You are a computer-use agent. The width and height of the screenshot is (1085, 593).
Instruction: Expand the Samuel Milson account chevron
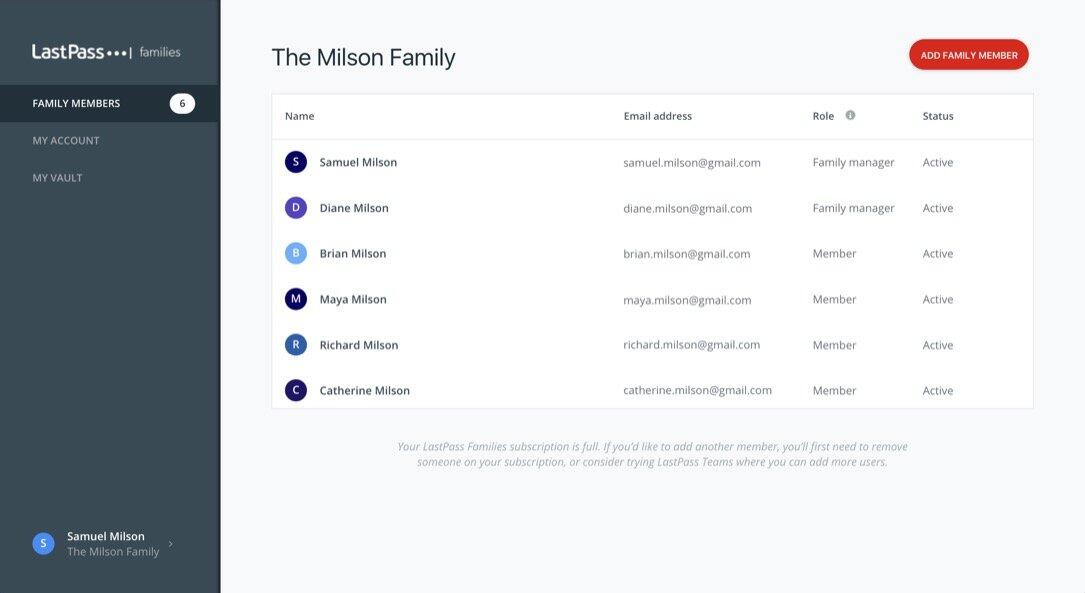coord(170,544)
